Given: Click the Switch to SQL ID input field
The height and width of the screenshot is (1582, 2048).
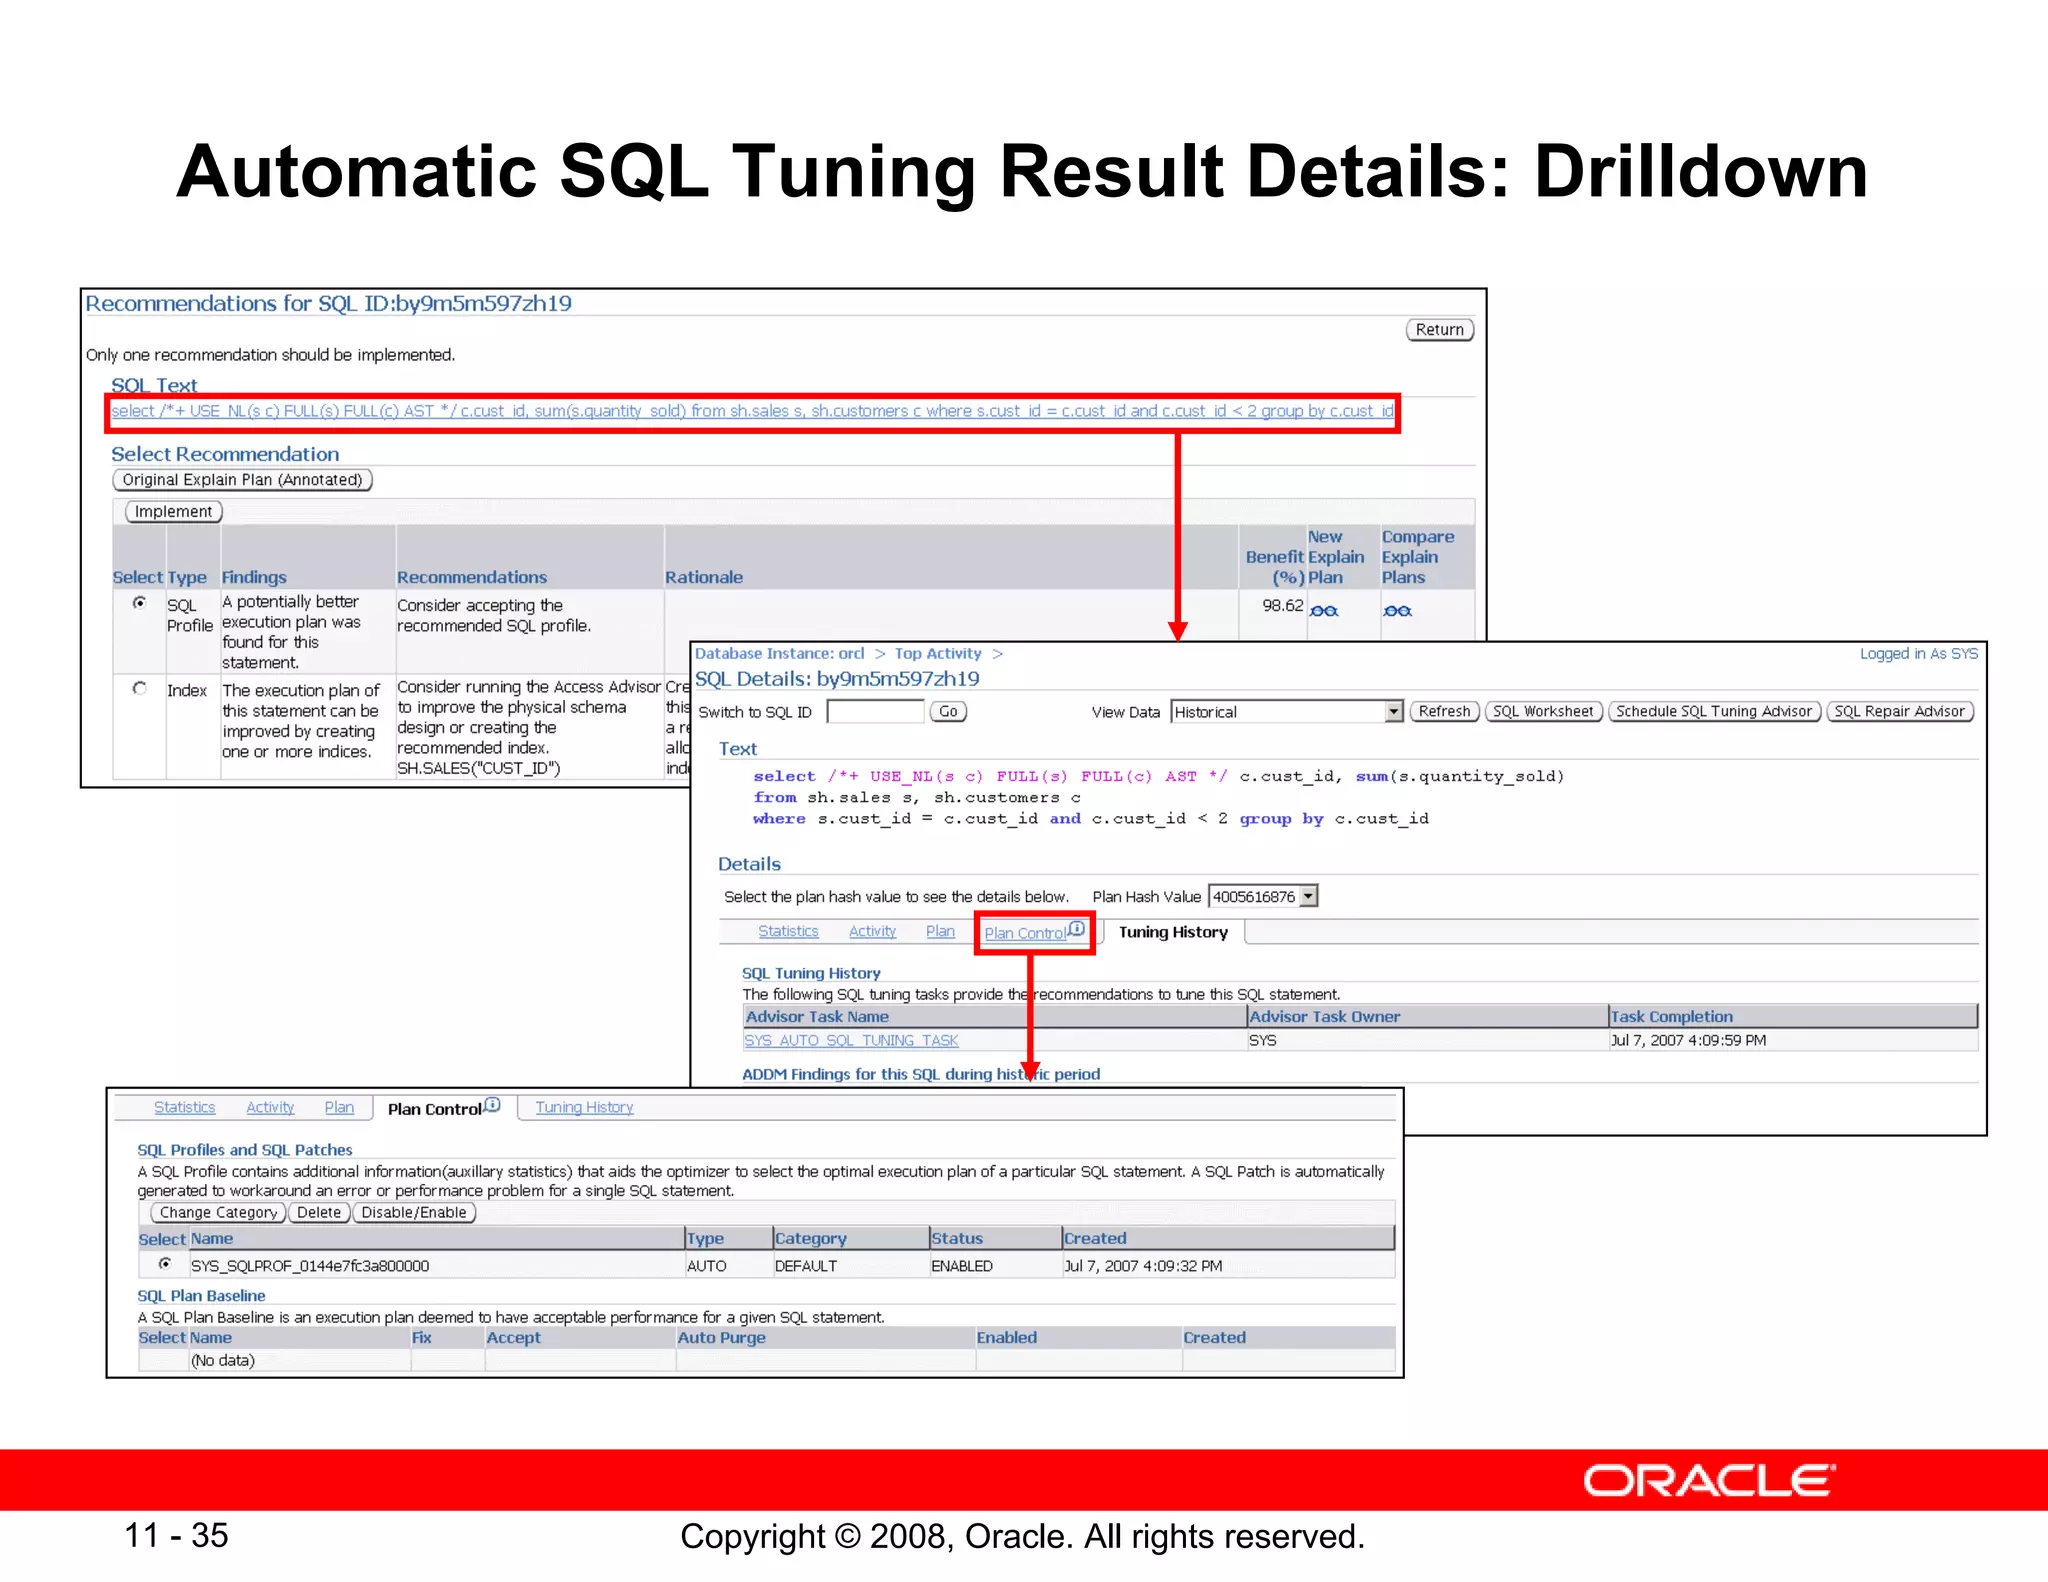Looking at the screenshot, I should [875, 712].
